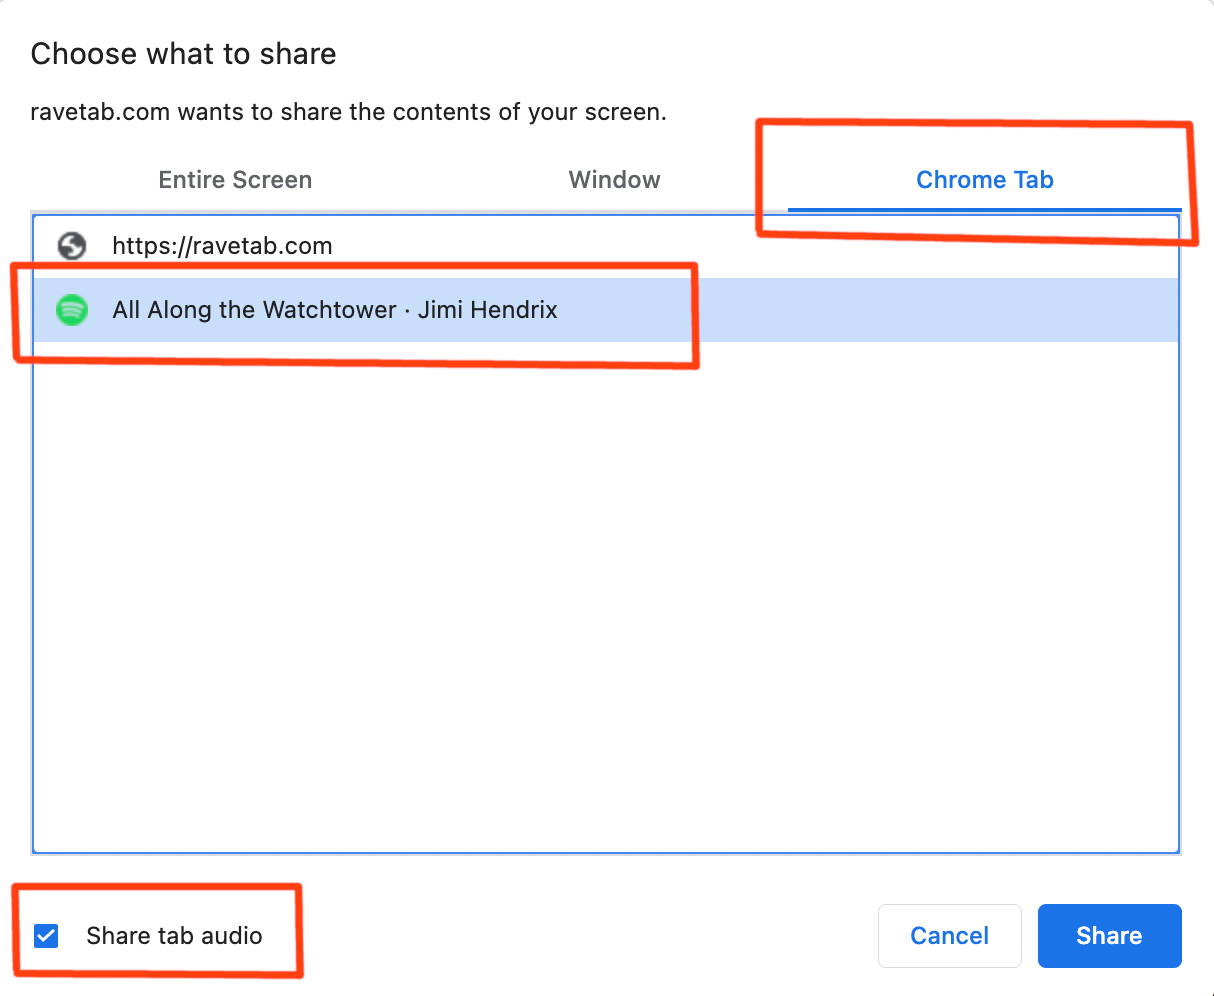This screenshot has height=996, width=1214.
Task: Toggle the Share tab audio checkbox
Action: pyautogui.click(x=46, y=936)
